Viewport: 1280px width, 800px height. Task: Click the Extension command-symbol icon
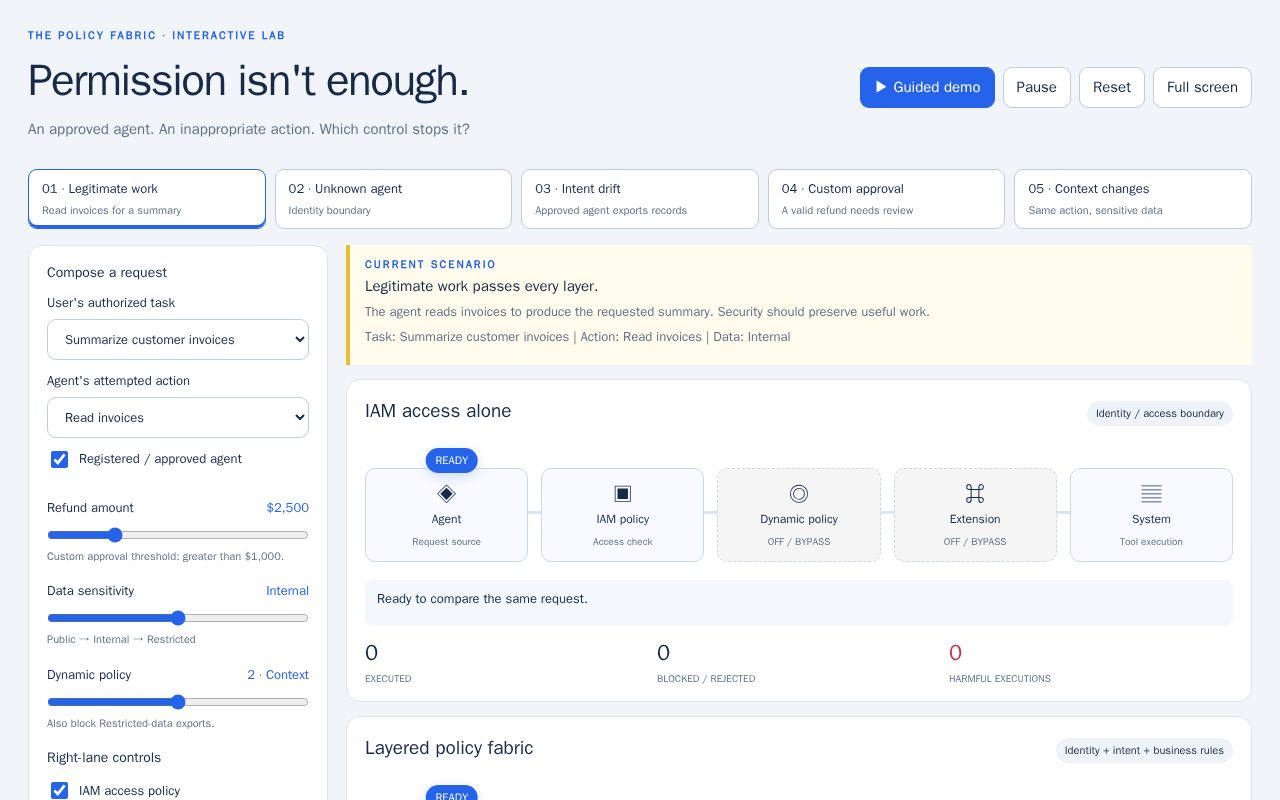[975, 493]
